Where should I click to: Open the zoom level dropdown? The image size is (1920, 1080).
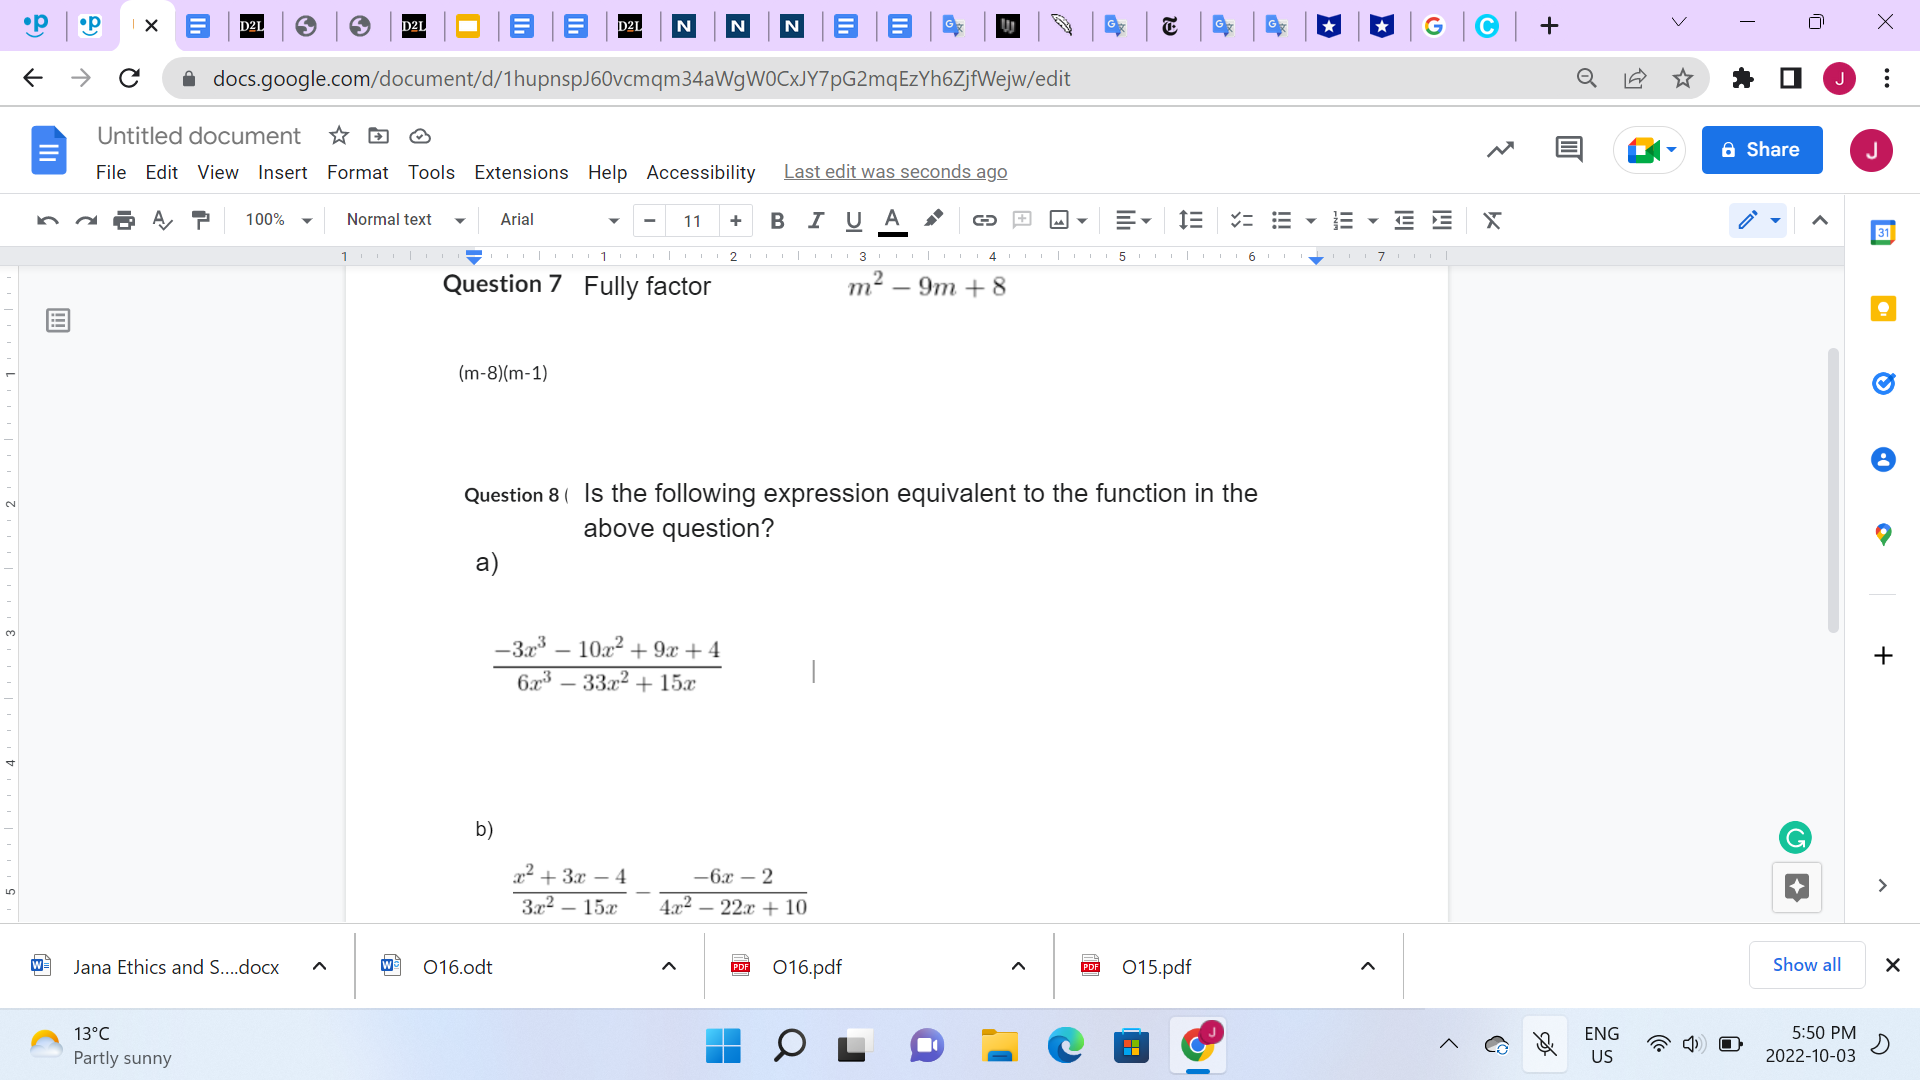point(275,220)
